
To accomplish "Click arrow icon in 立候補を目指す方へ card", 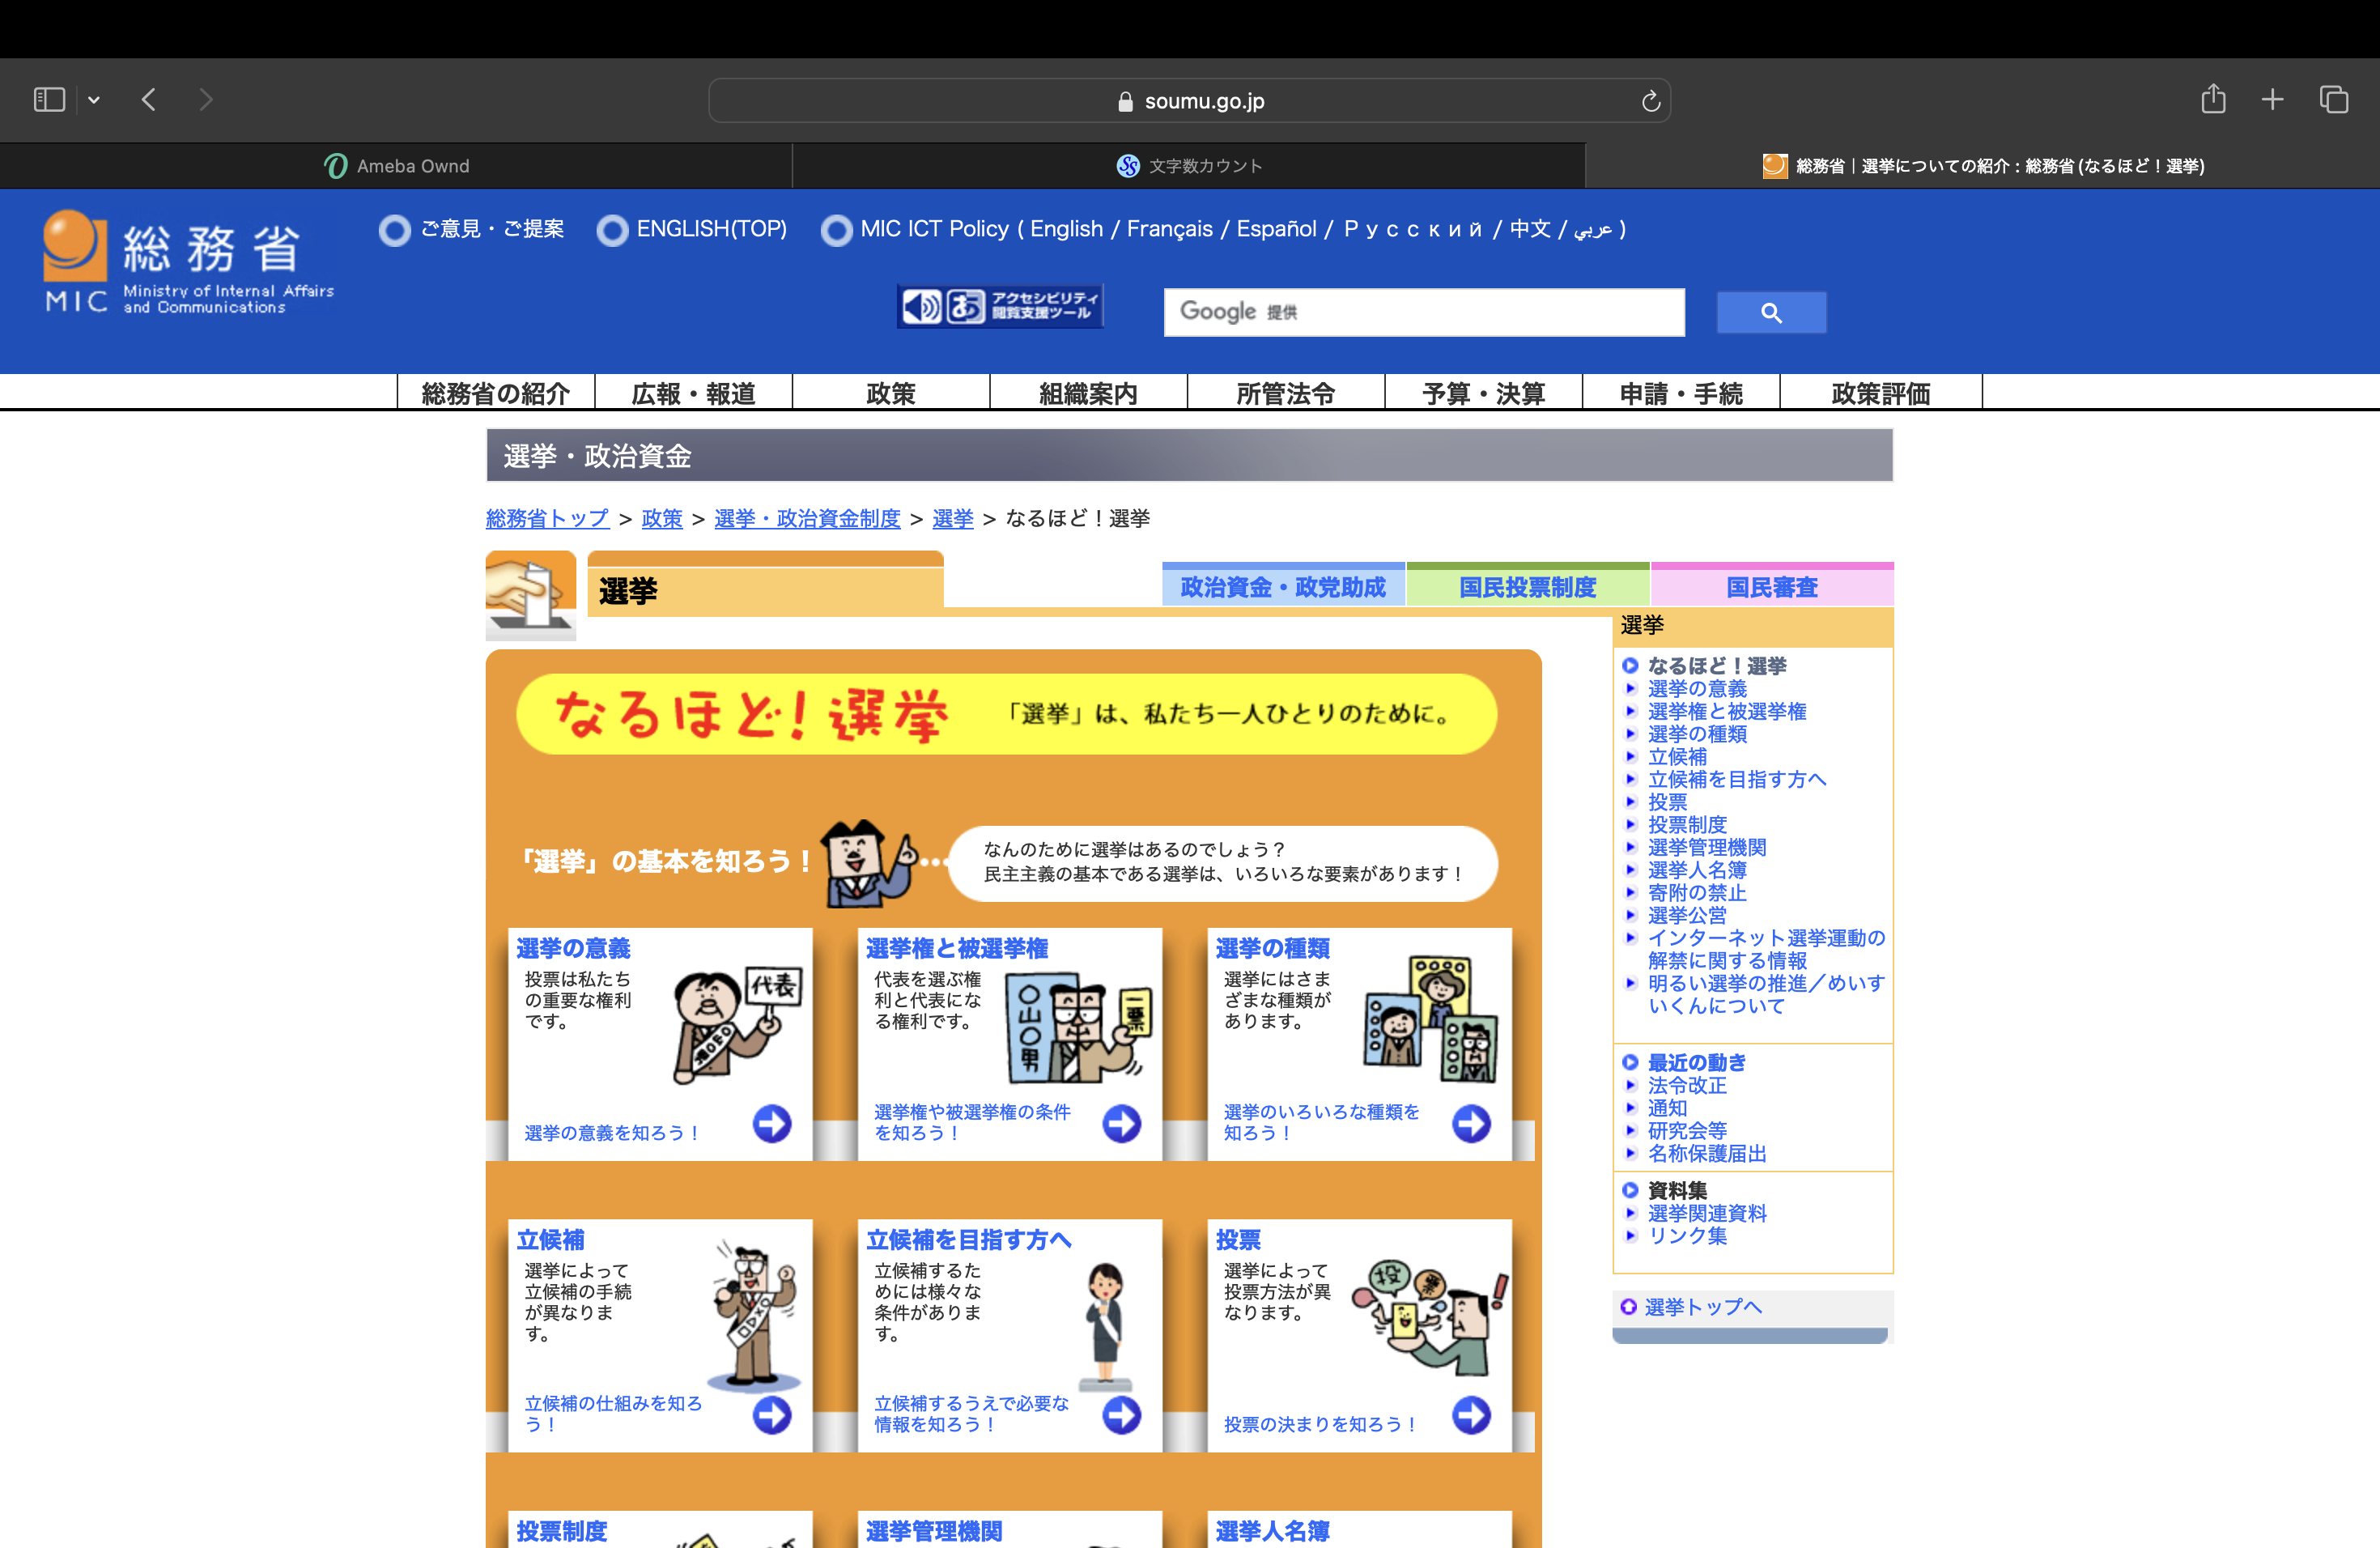I will [x=1122, y=1415].
